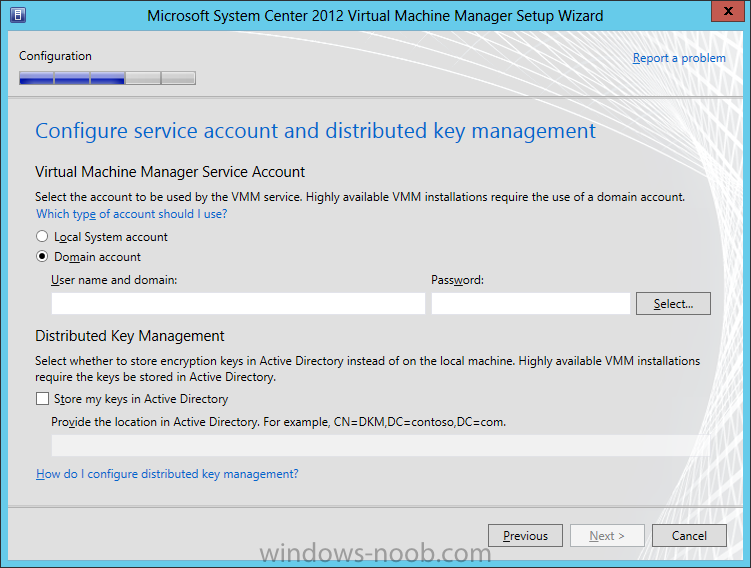
Task: Close the VMM Setup Wizard window
Action: point(728,11)
